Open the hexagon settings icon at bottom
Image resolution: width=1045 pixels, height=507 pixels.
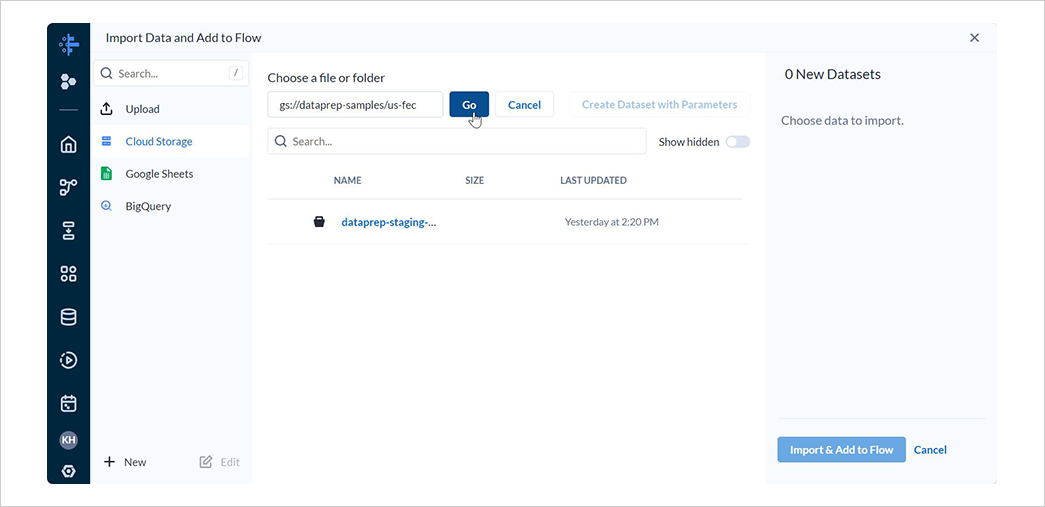(x=68, y=471)
